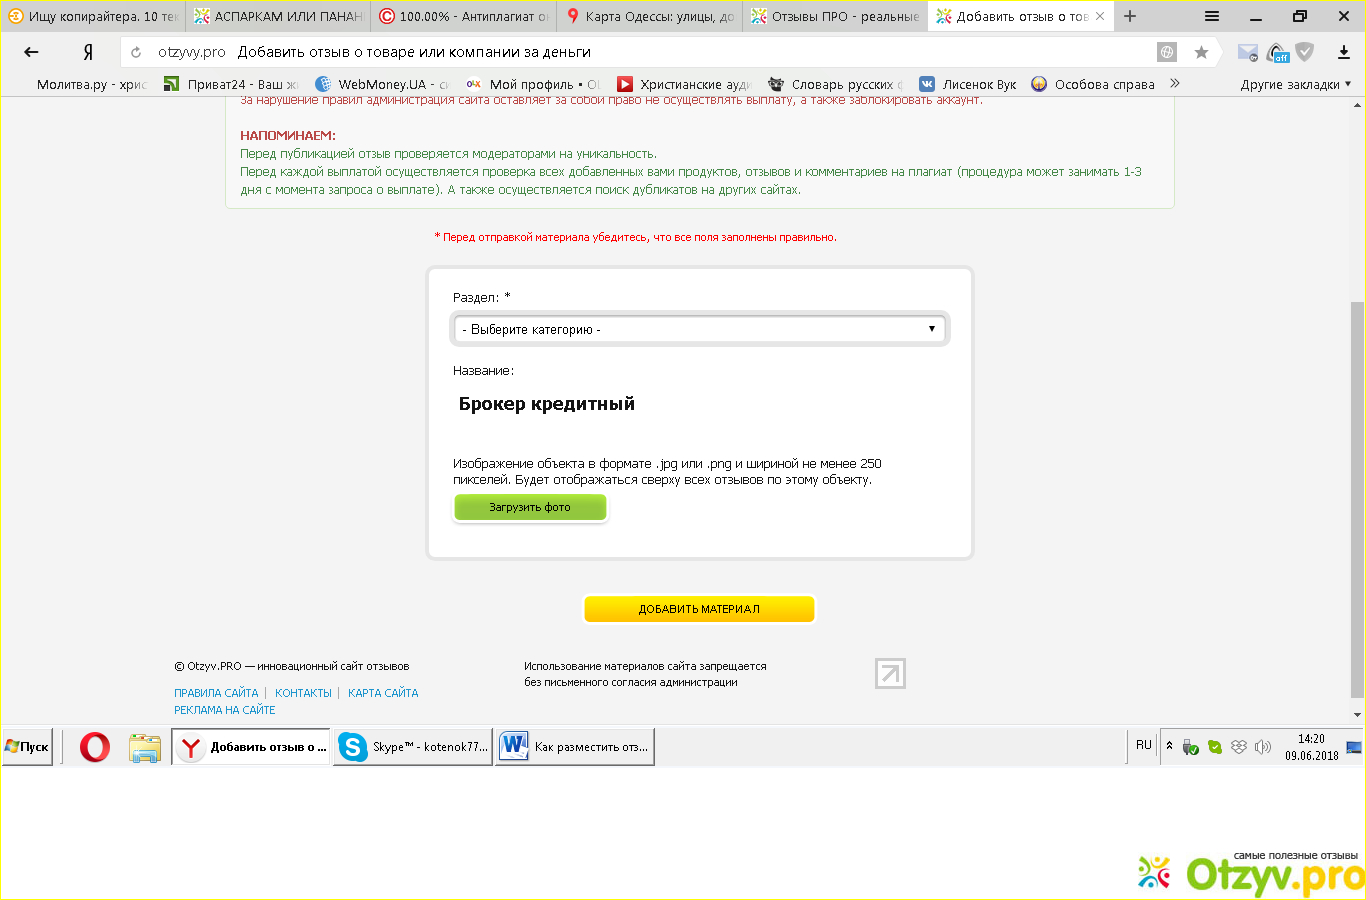This screenshot has height=900, width=1366.
Task: Click the yellow 'ДОБАВИТЬ МАТЕРИАЛ' button
Action: click(x=699, y=609)
